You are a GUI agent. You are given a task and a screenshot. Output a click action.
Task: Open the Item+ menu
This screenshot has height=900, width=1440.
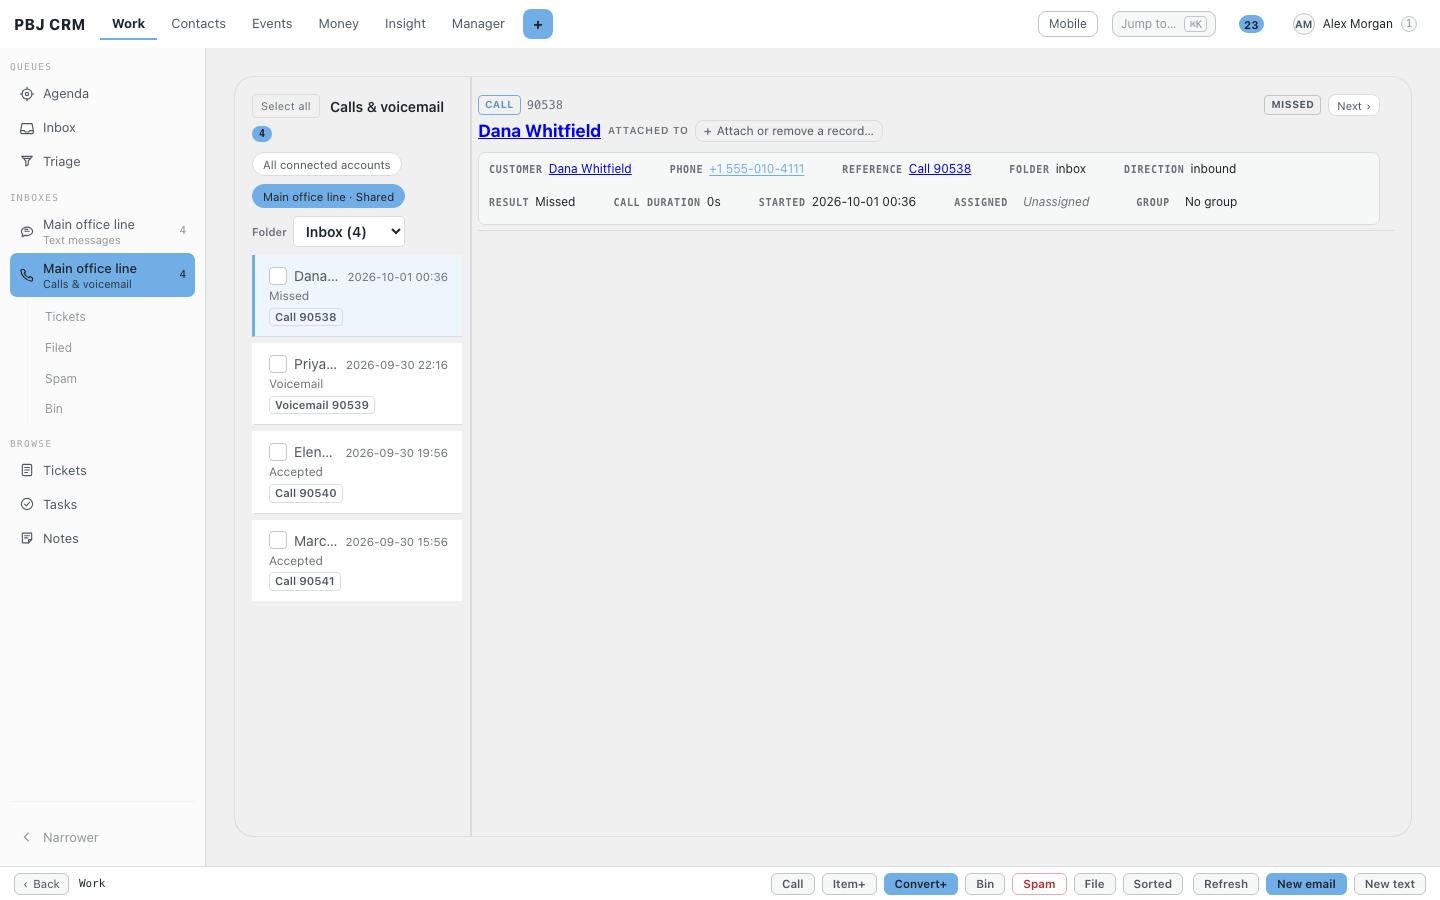pyautogui.click(x=849, y=884)
